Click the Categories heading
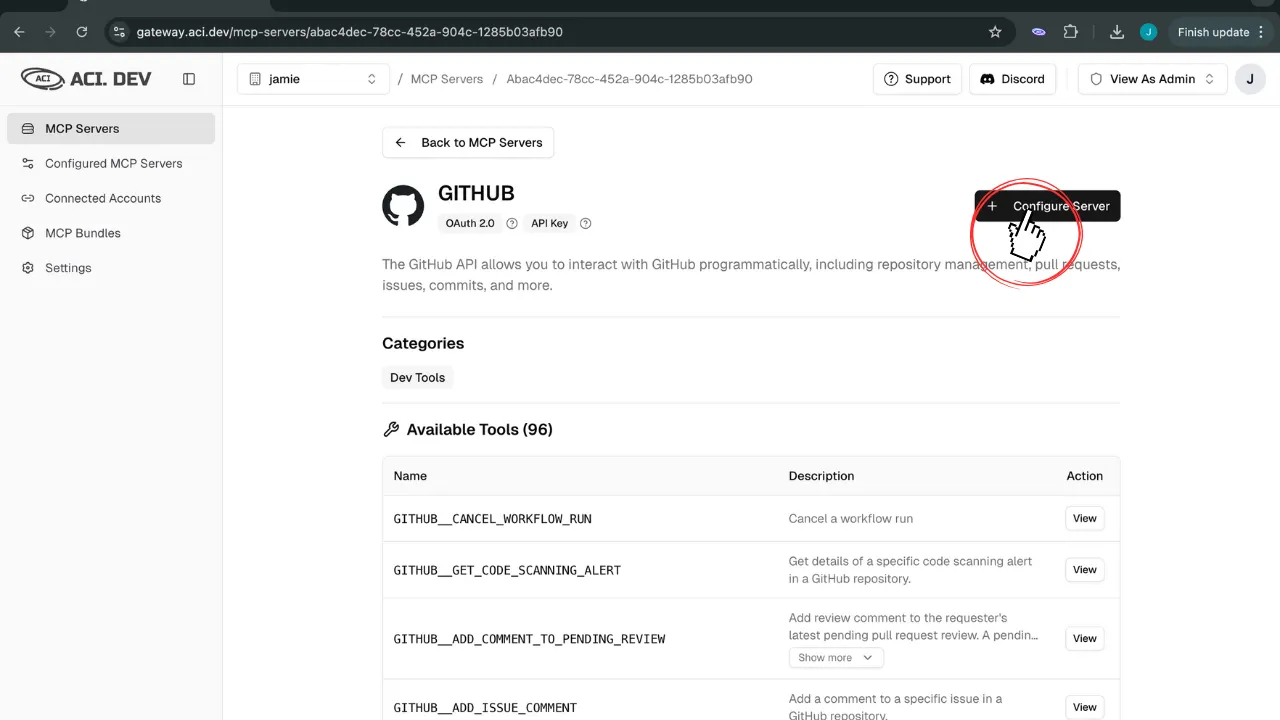Image resolution: width=1280 pixels, height=720 pixels. click(x=423, y=343)
